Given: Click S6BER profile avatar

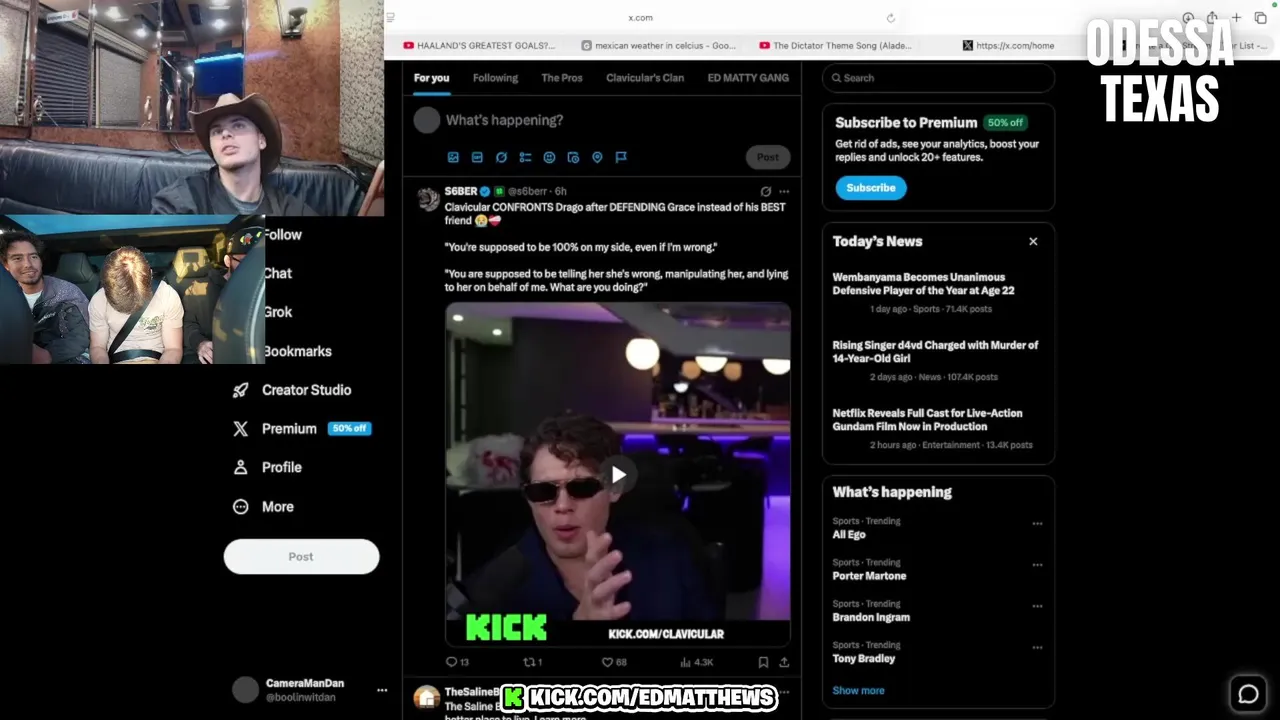Looking at the screenshot, I should pyautogui.click(x=428, y=199).
